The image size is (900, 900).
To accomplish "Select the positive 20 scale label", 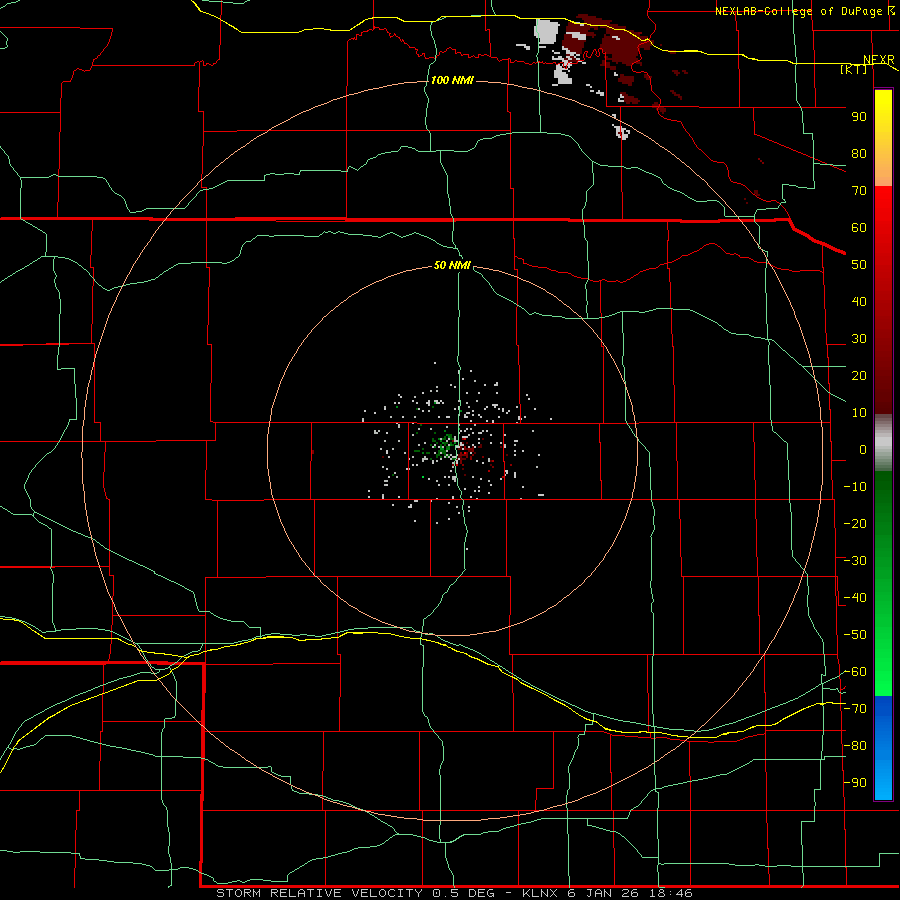I will tap(859, 375).
